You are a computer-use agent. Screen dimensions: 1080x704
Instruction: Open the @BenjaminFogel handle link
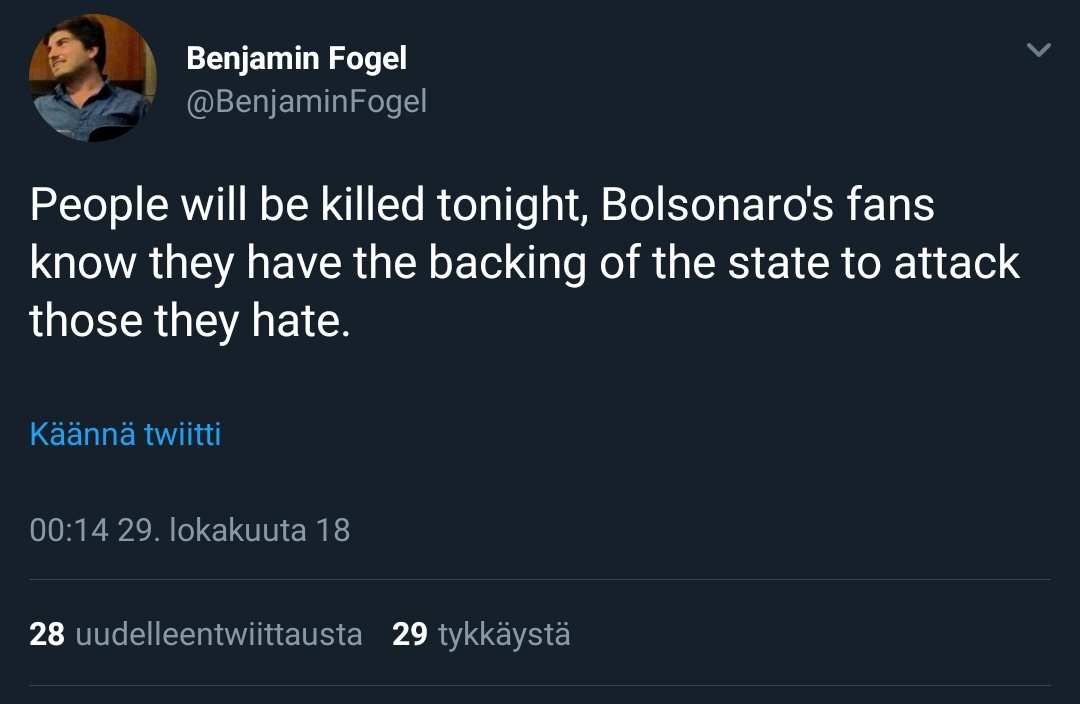pos(306,101)
